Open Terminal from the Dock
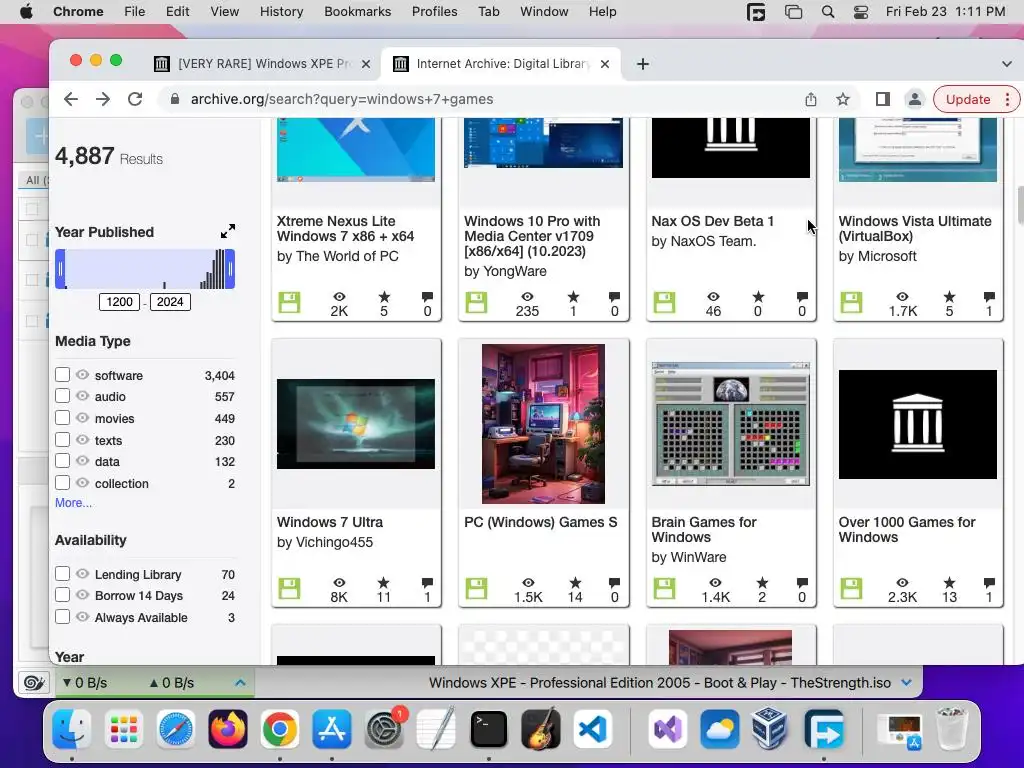The width and height of the screenshot is (1024, 768). (488, 729)
